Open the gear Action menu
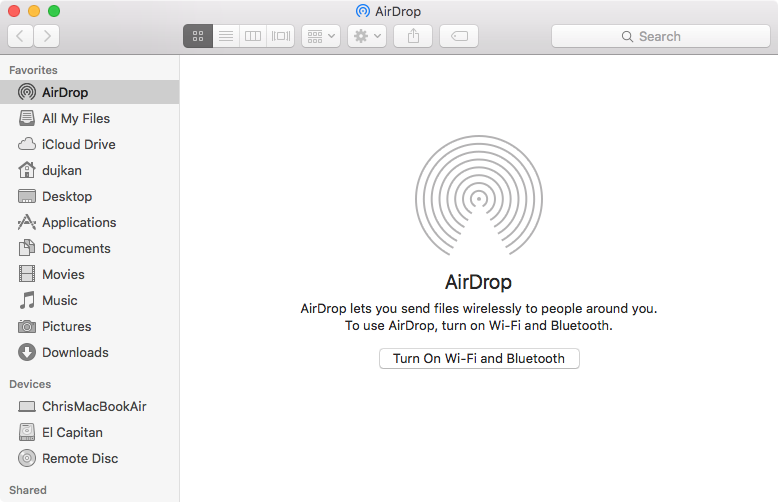This screenshot has height=502, width=778. (367, 36)
